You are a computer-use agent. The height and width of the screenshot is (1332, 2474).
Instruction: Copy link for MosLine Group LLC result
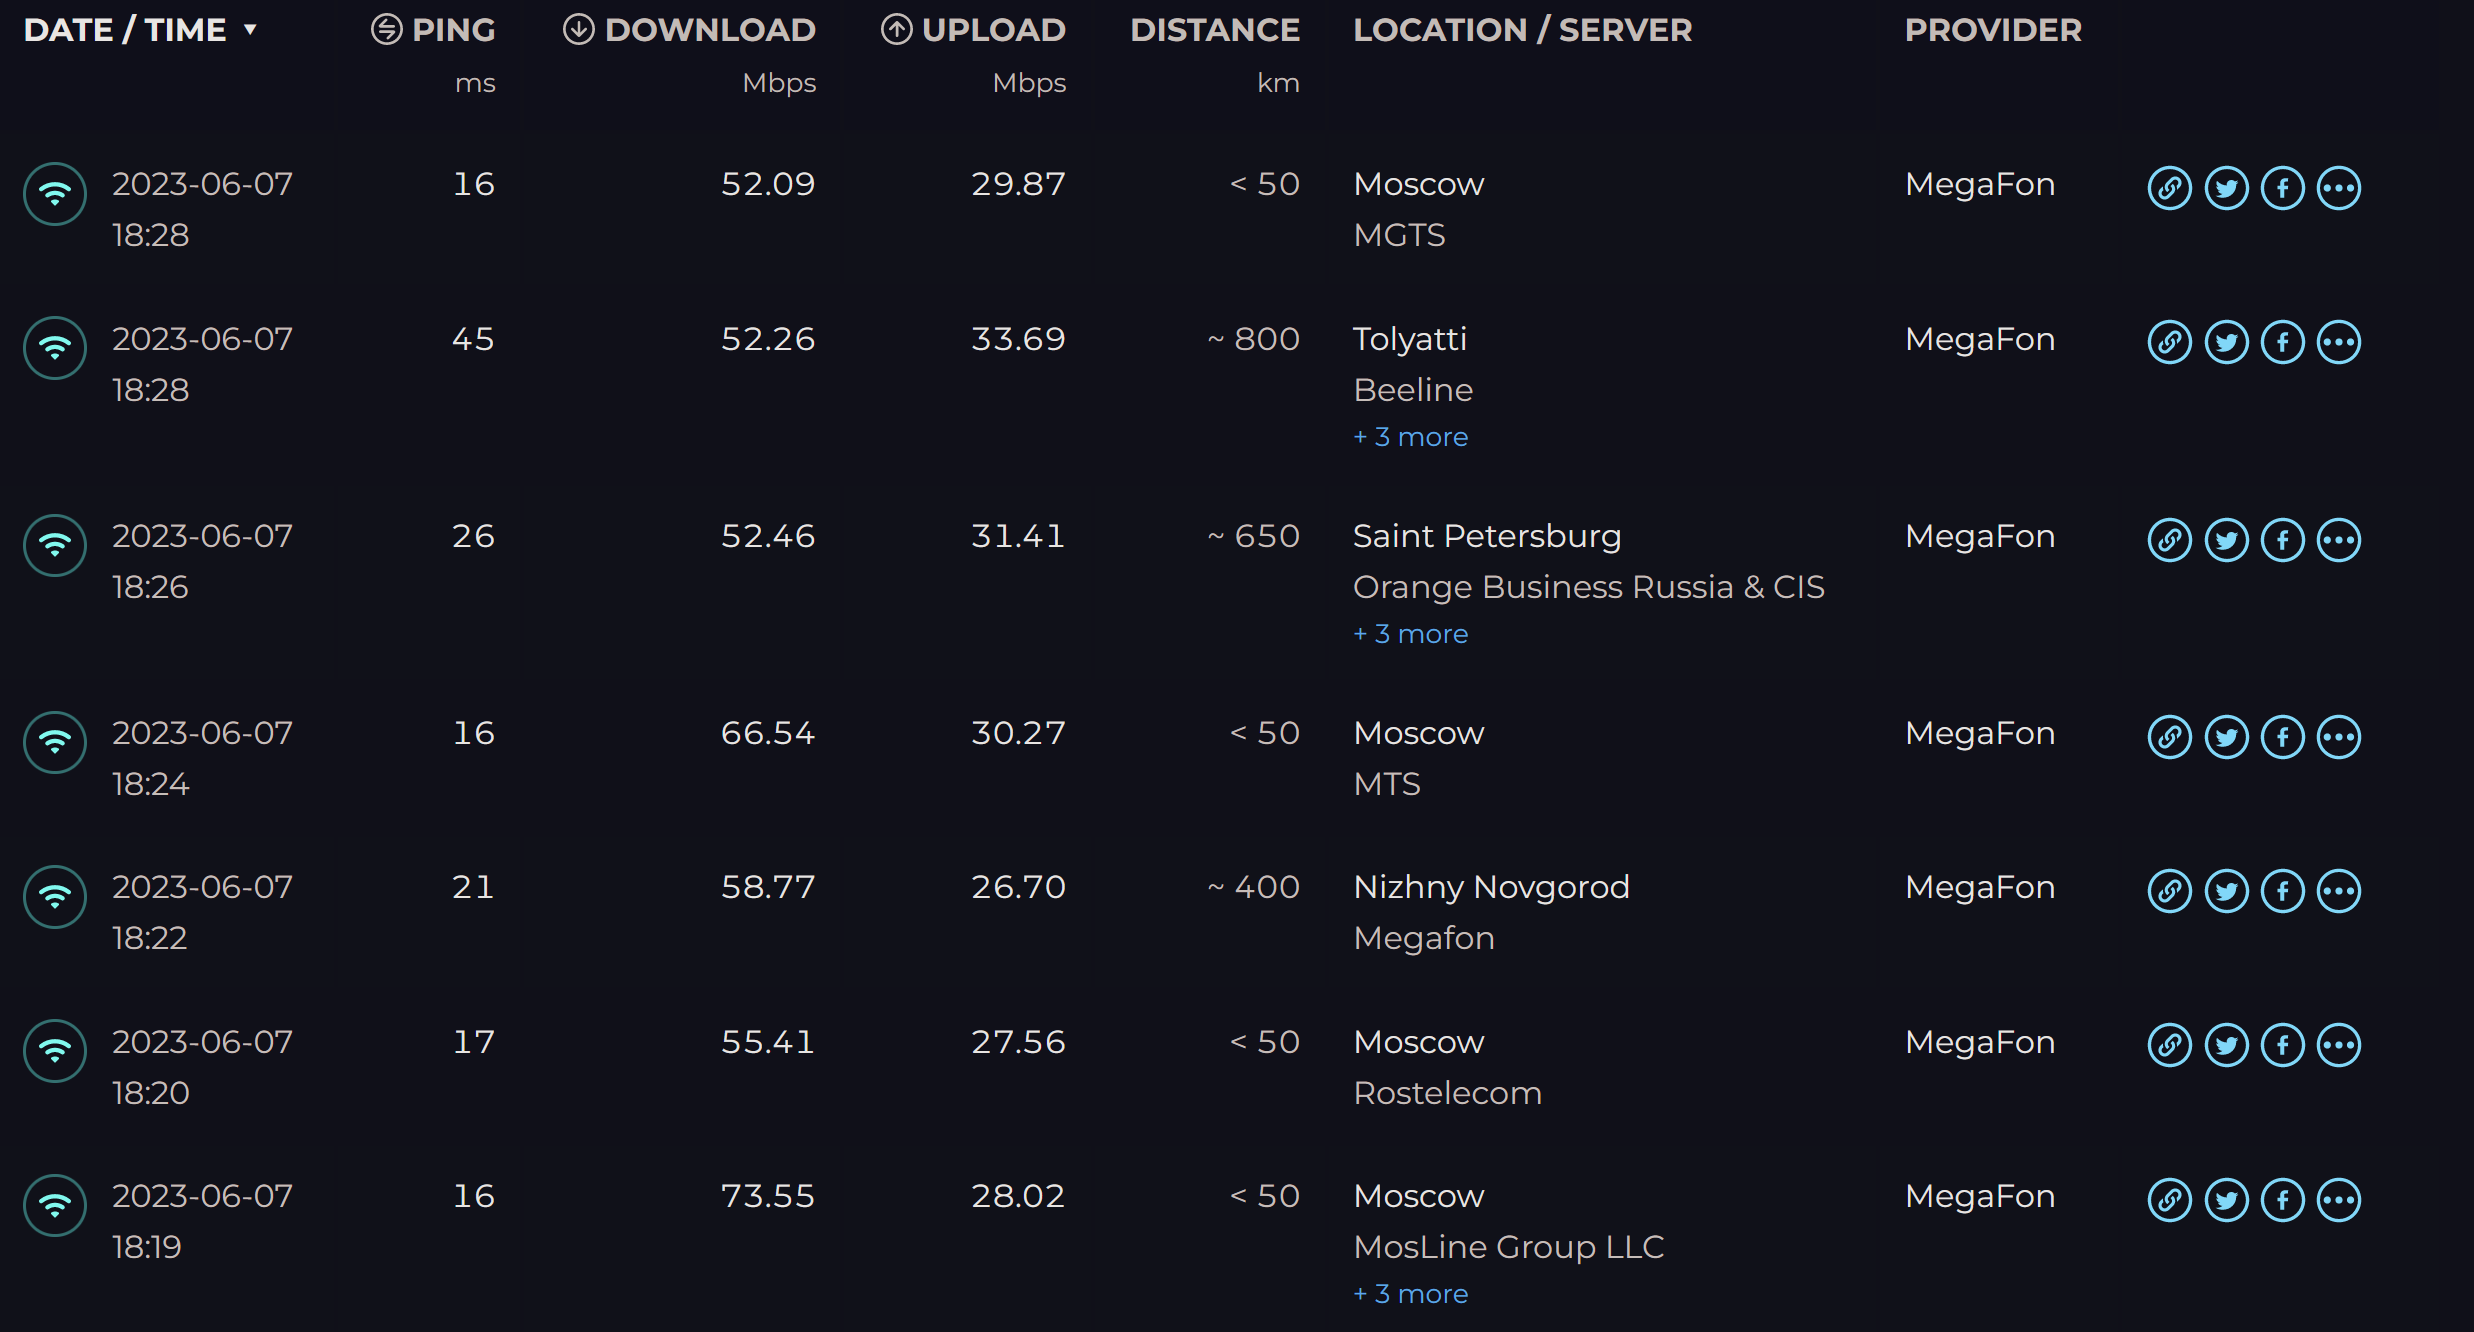pyautogui.click(x=2169, y=1201)
